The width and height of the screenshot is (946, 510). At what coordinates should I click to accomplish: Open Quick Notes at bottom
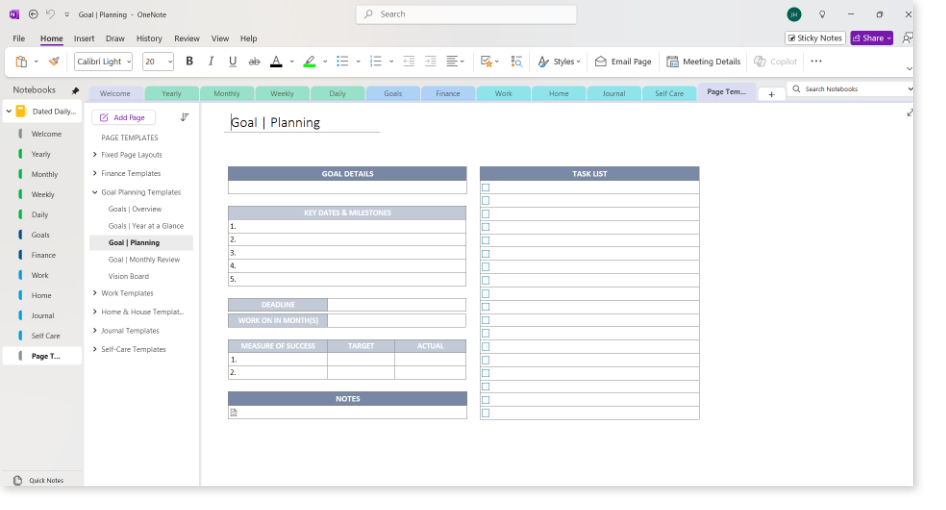click(x=39, y=480)
